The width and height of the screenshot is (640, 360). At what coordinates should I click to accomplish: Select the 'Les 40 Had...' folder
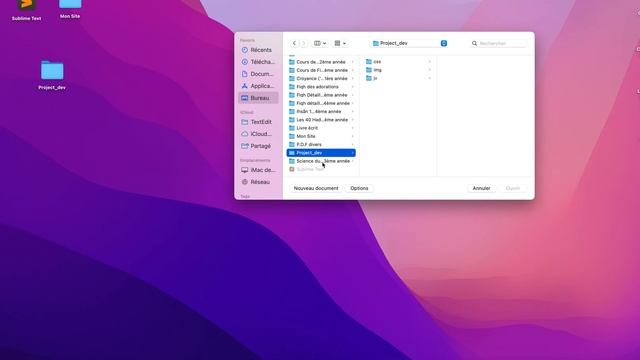(321, 120)
